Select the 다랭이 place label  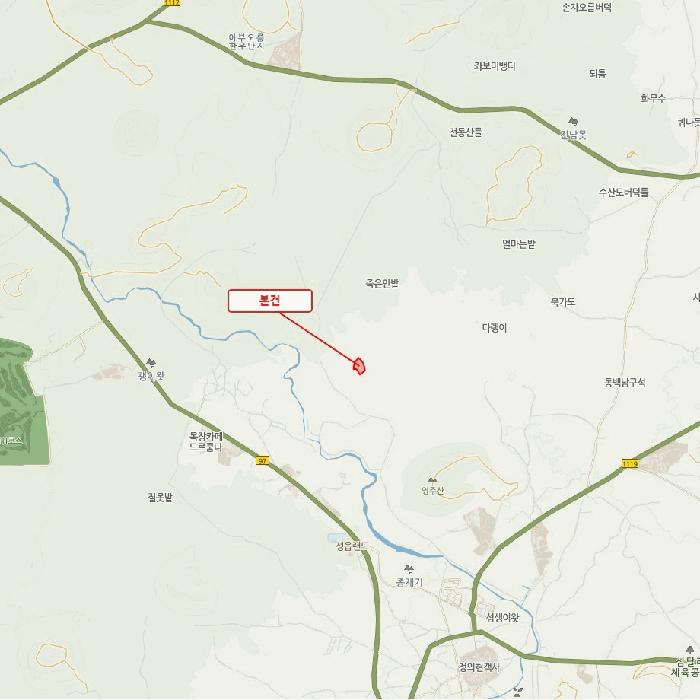coord(494,328)
